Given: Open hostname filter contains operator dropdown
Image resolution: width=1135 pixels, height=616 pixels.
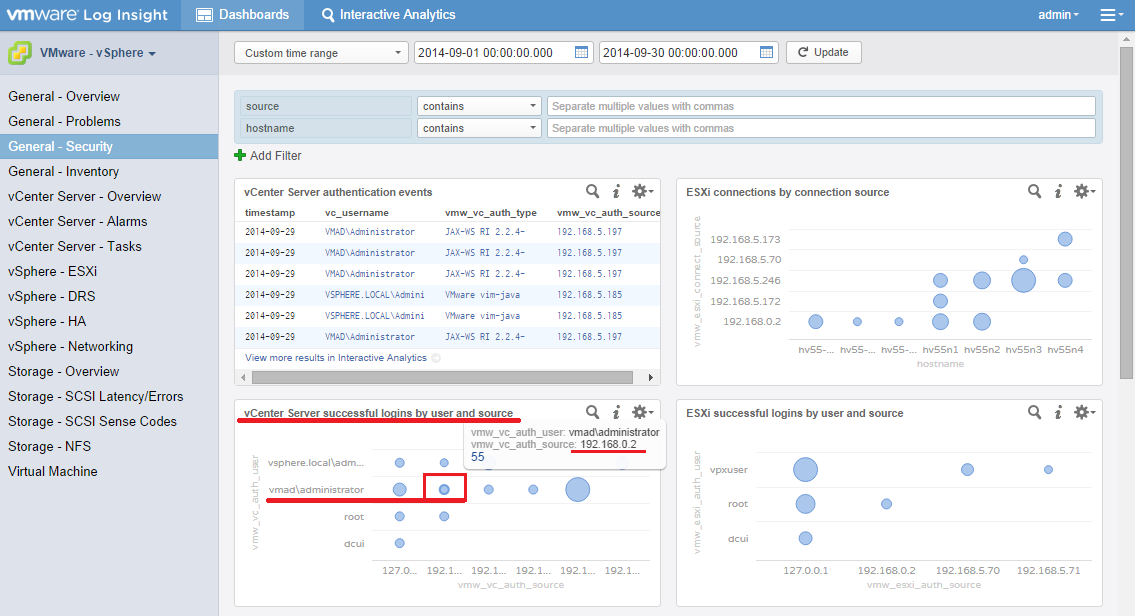Looking at the screenshot, I should (478, 128).
